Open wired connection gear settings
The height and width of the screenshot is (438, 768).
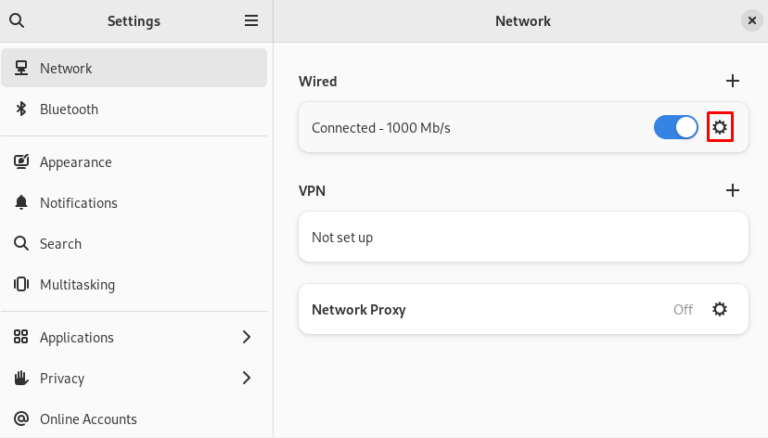click(720, 127)
